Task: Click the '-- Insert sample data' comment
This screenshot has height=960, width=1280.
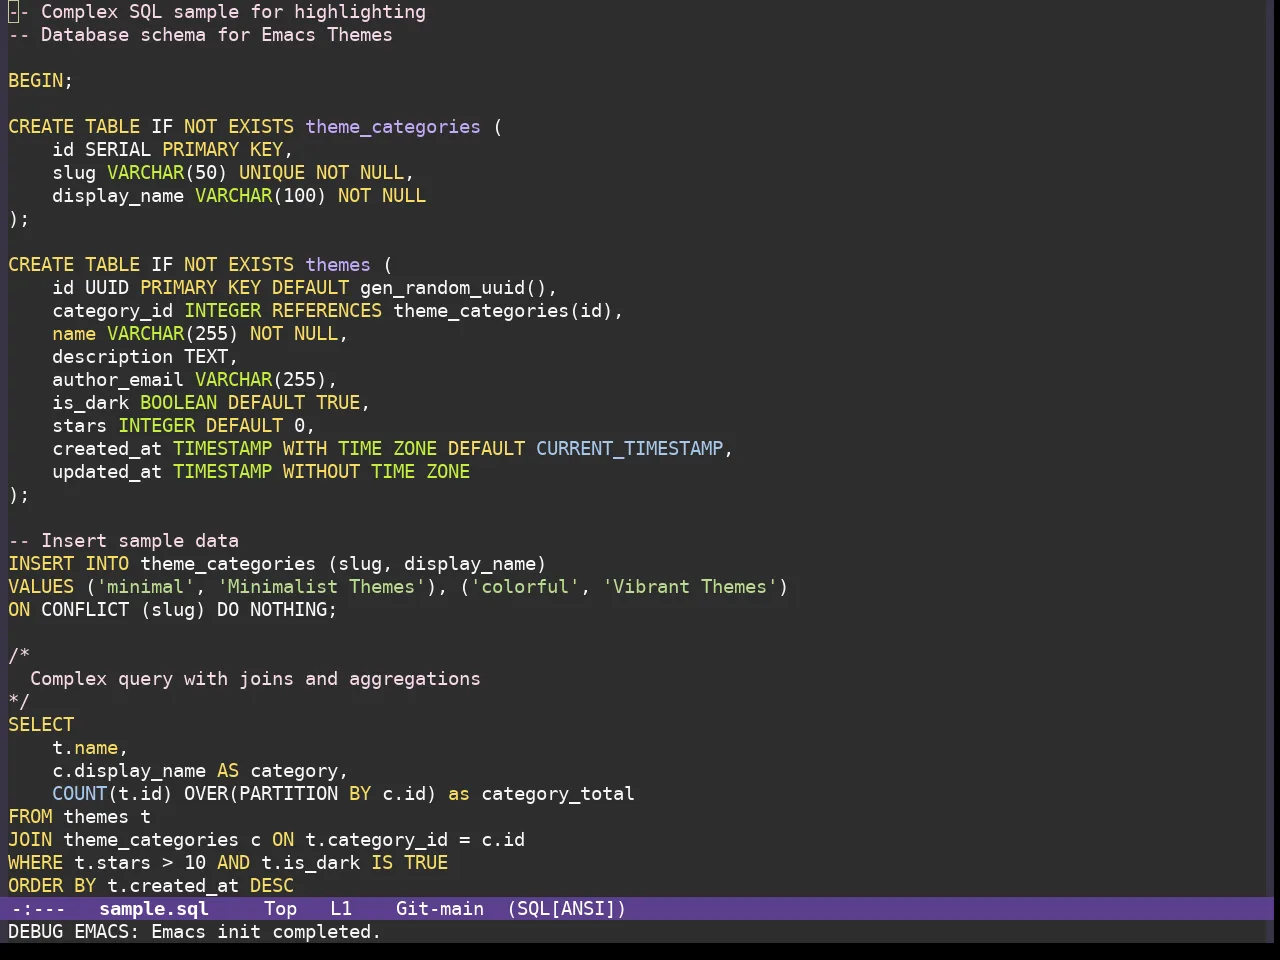Action: click(124, 541)
